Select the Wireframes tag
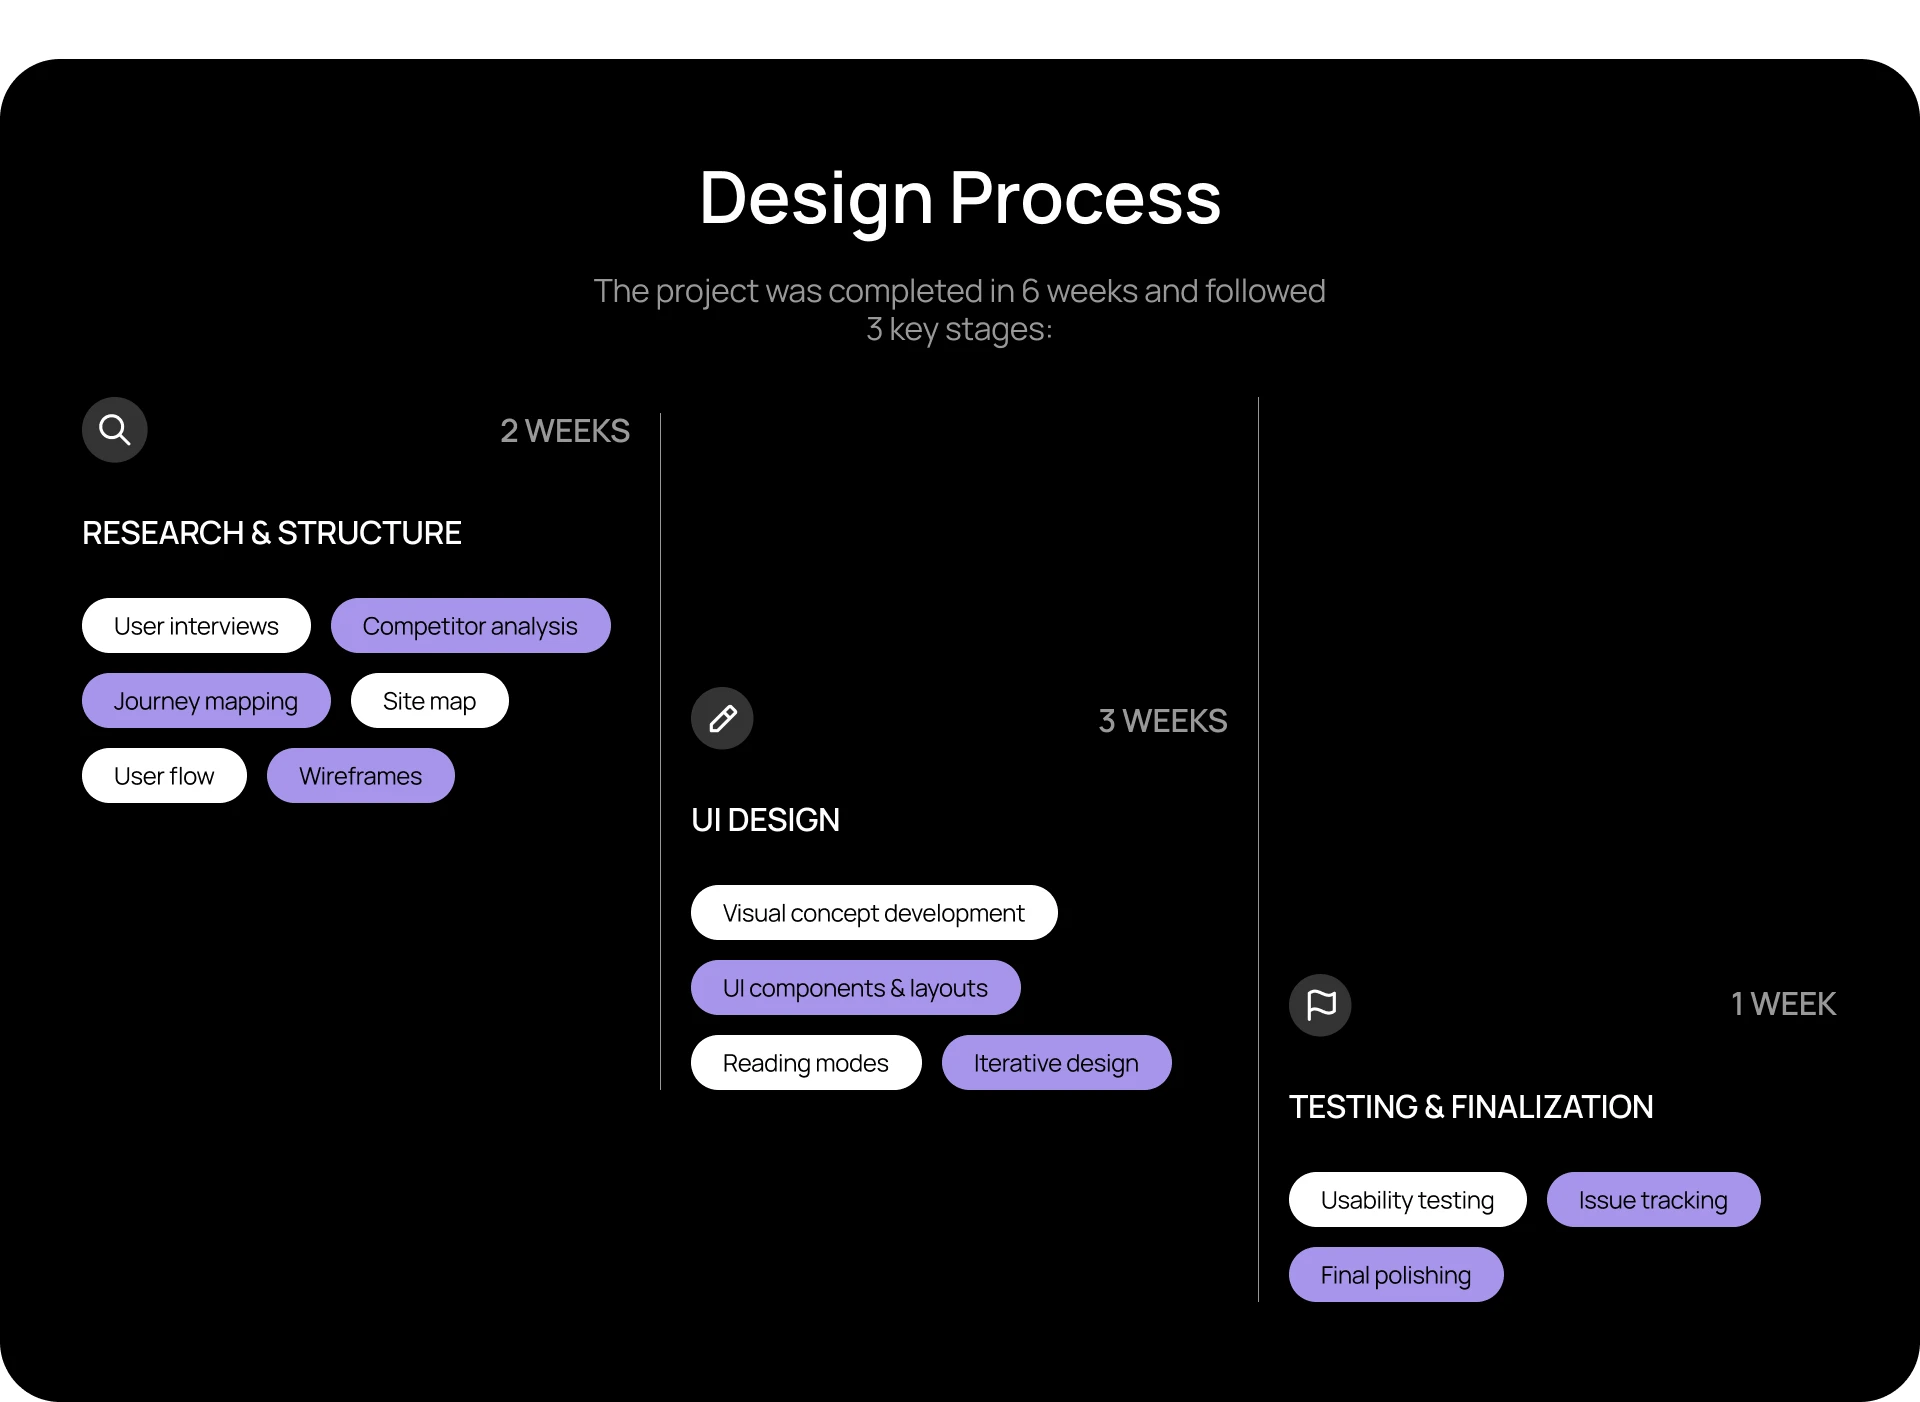This screenshot has width=1920, height=1402. (x=360, y=776)
